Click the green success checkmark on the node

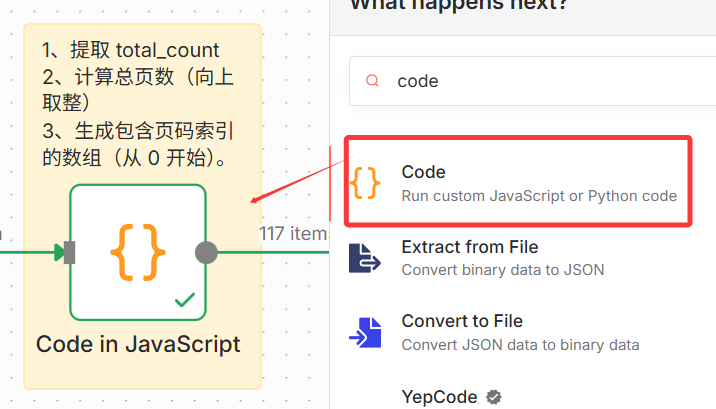(184, 299)
